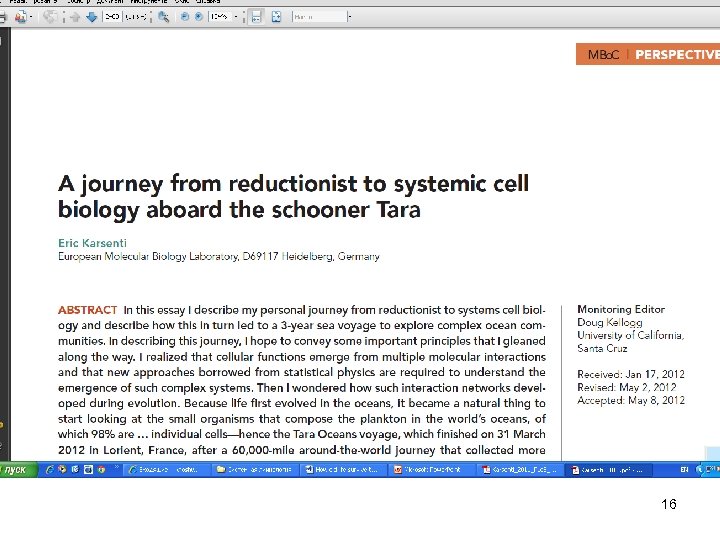Click the article title heading
This screenshot has height=540, width=720.
[x=293, y=197]
